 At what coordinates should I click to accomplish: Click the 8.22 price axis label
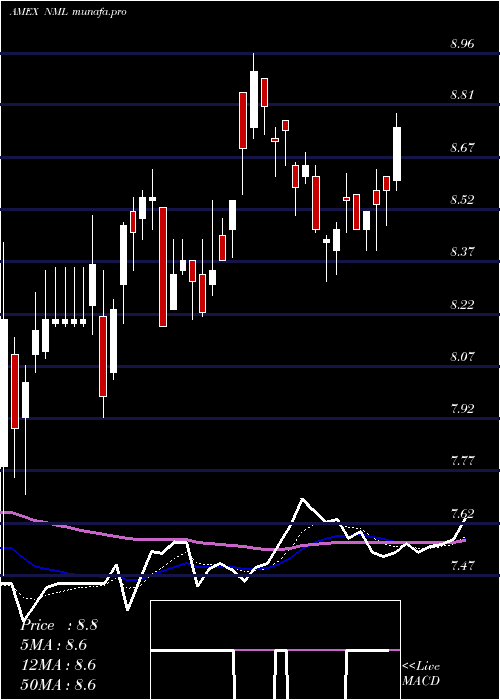(462, 304)
